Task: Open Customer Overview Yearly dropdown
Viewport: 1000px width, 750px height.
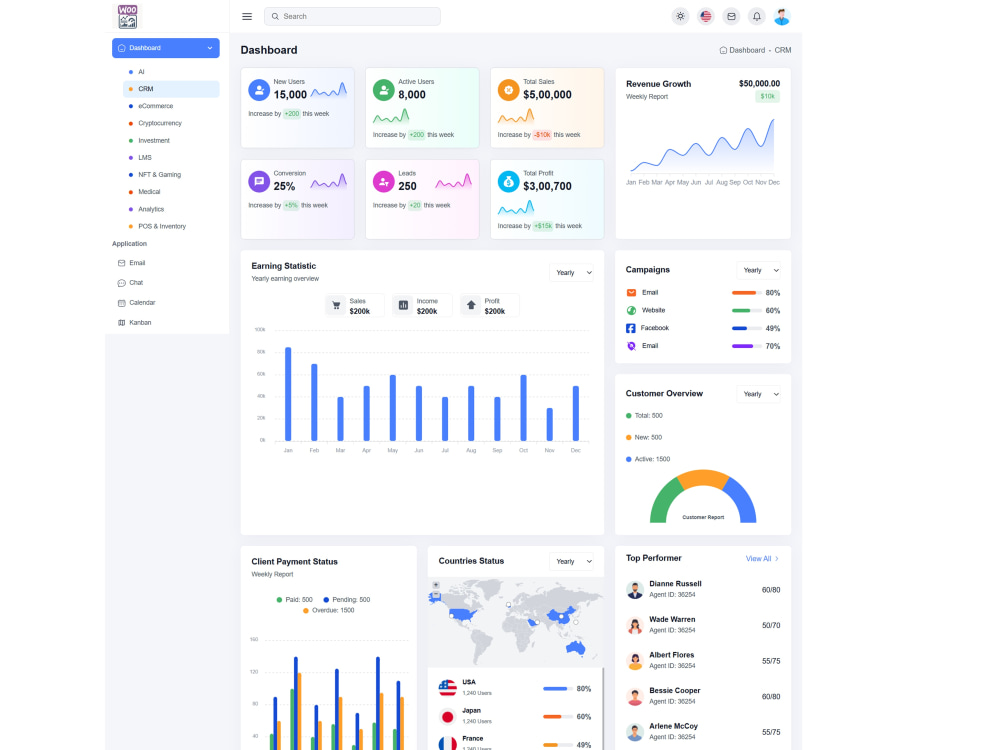Action: point(758,394)
